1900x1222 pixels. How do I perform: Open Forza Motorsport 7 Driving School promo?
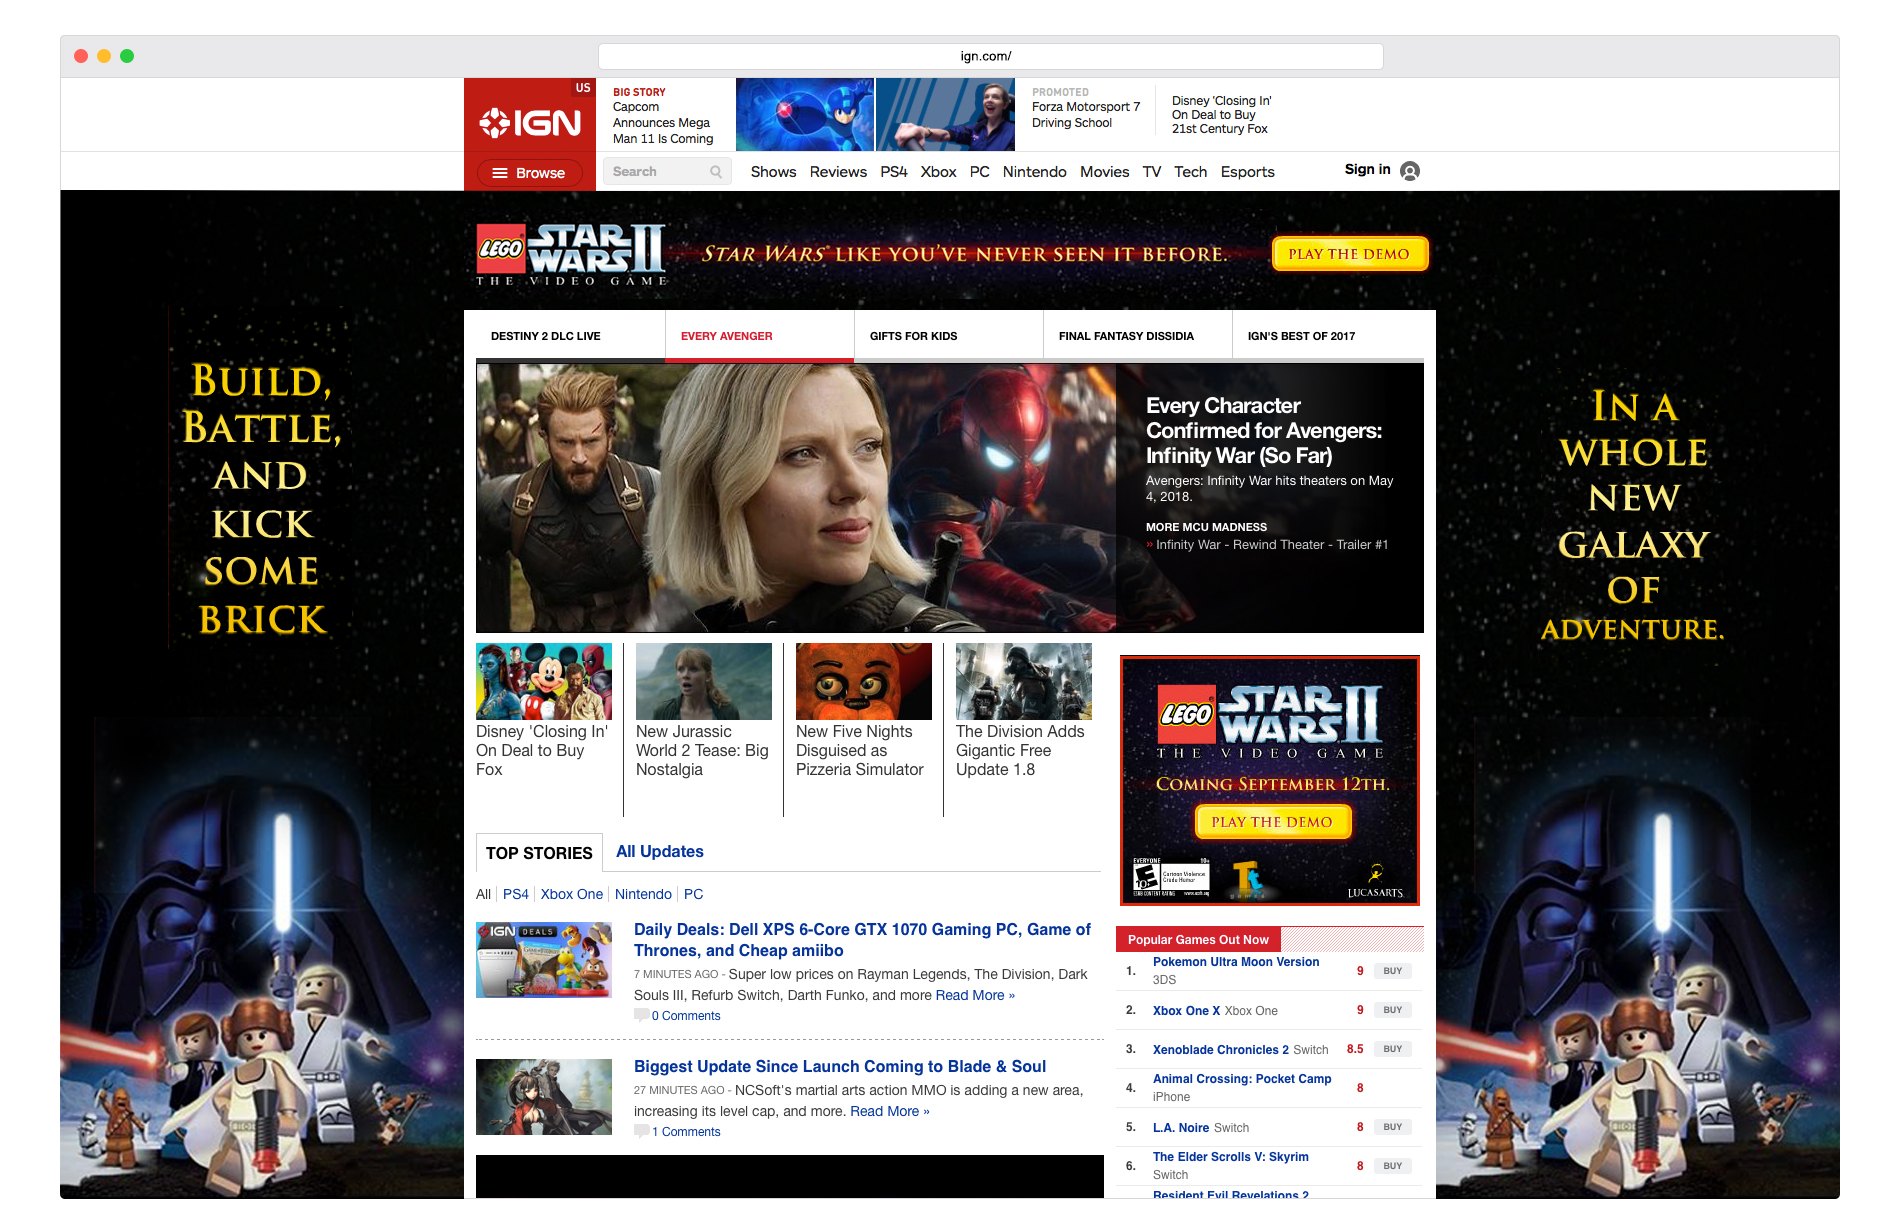pos(1086,115)
